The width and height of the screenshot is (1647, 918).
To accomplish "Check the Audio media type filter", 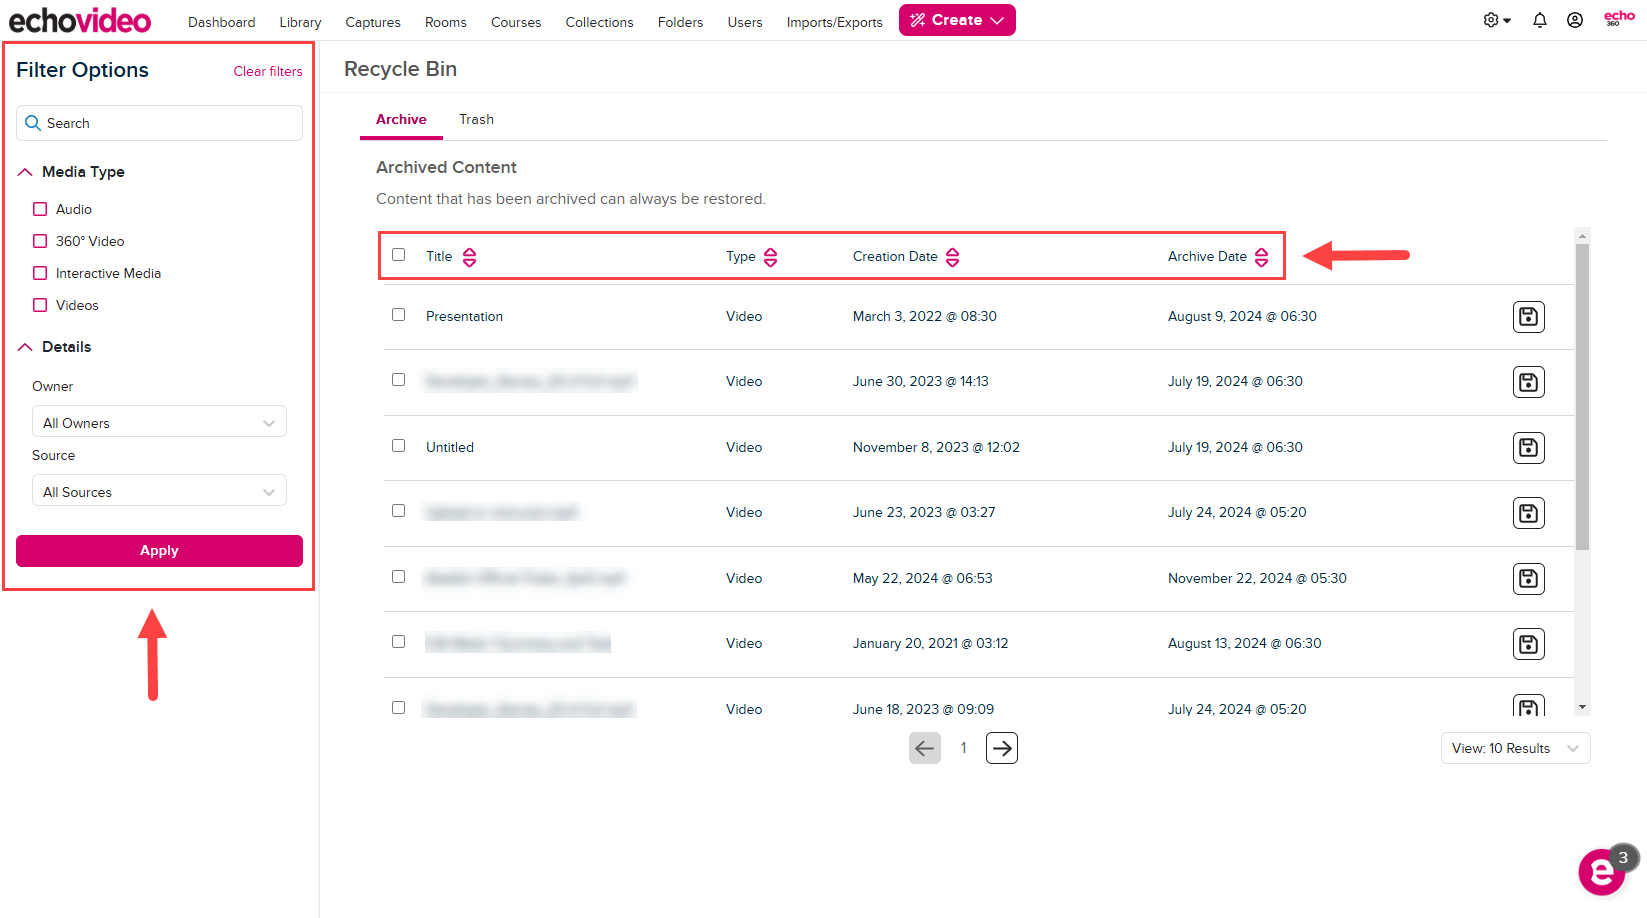I will 40,209.
